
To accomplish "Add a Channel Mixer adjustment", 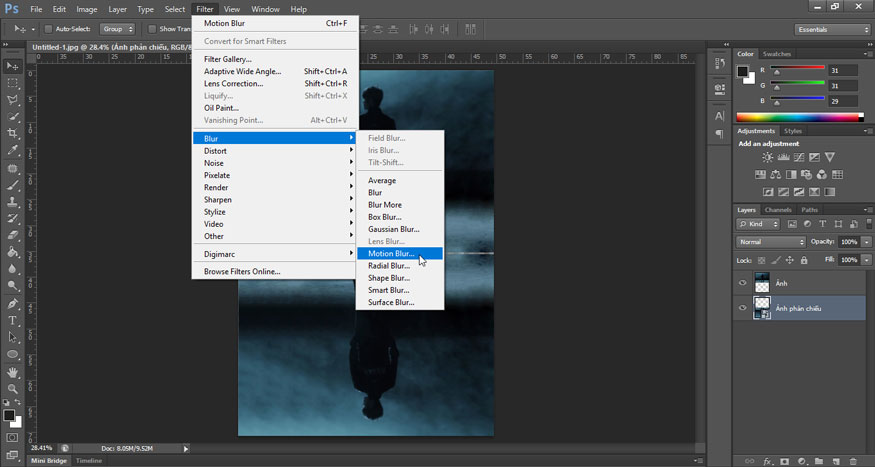I will 821,175.
